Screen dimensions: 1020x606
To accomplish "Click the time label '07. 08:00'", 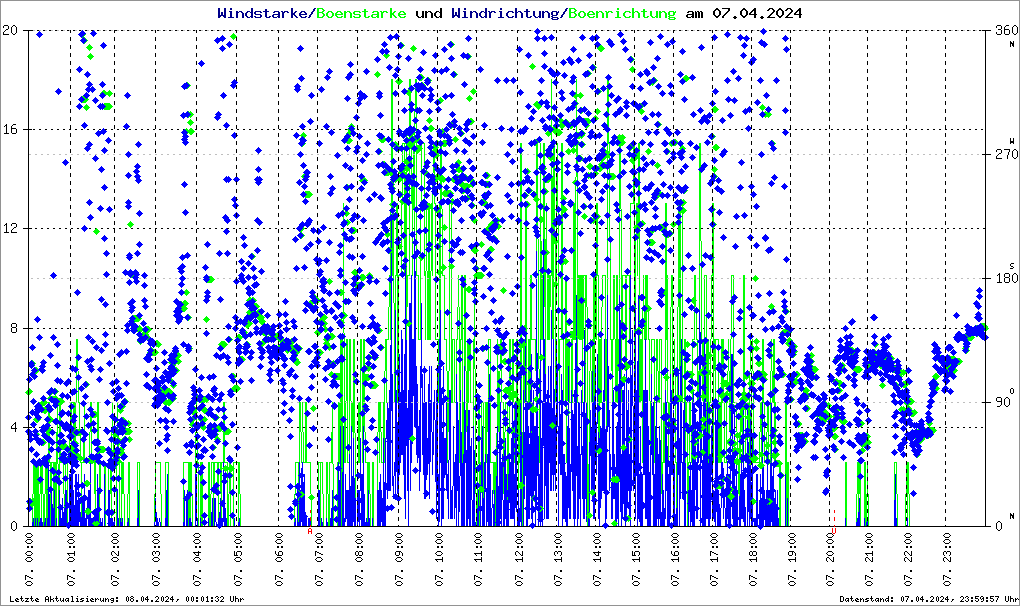I will 358,560.
